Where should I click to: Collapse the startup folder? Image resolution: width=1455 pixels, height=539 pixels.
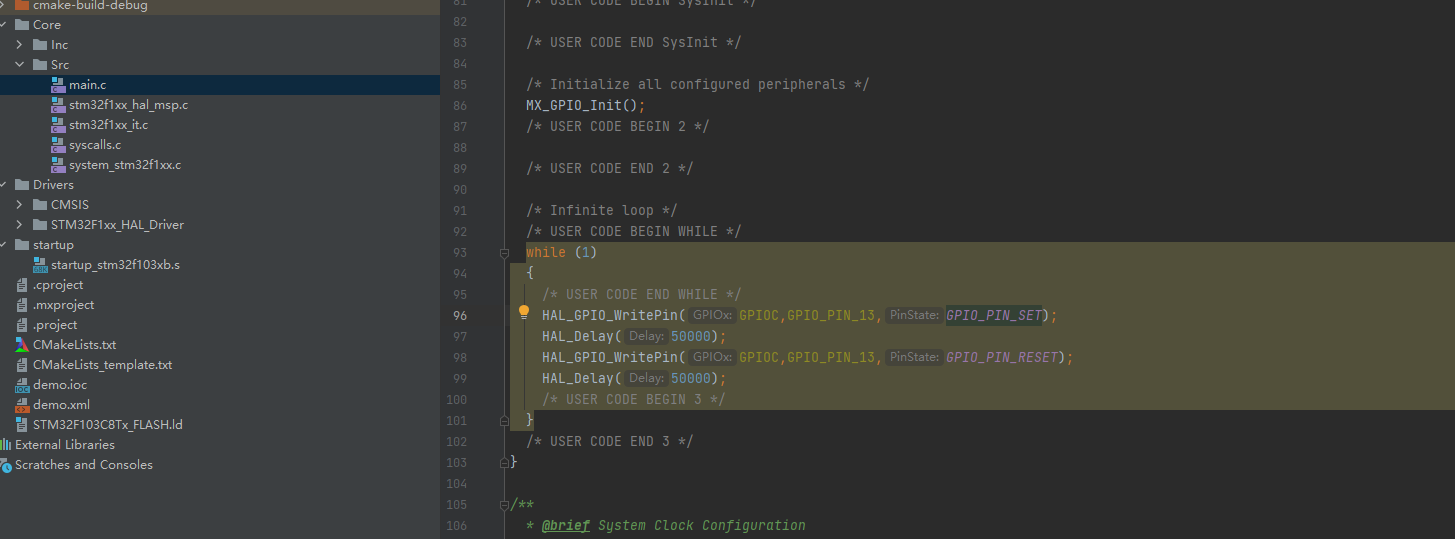(x=3, y=245)
